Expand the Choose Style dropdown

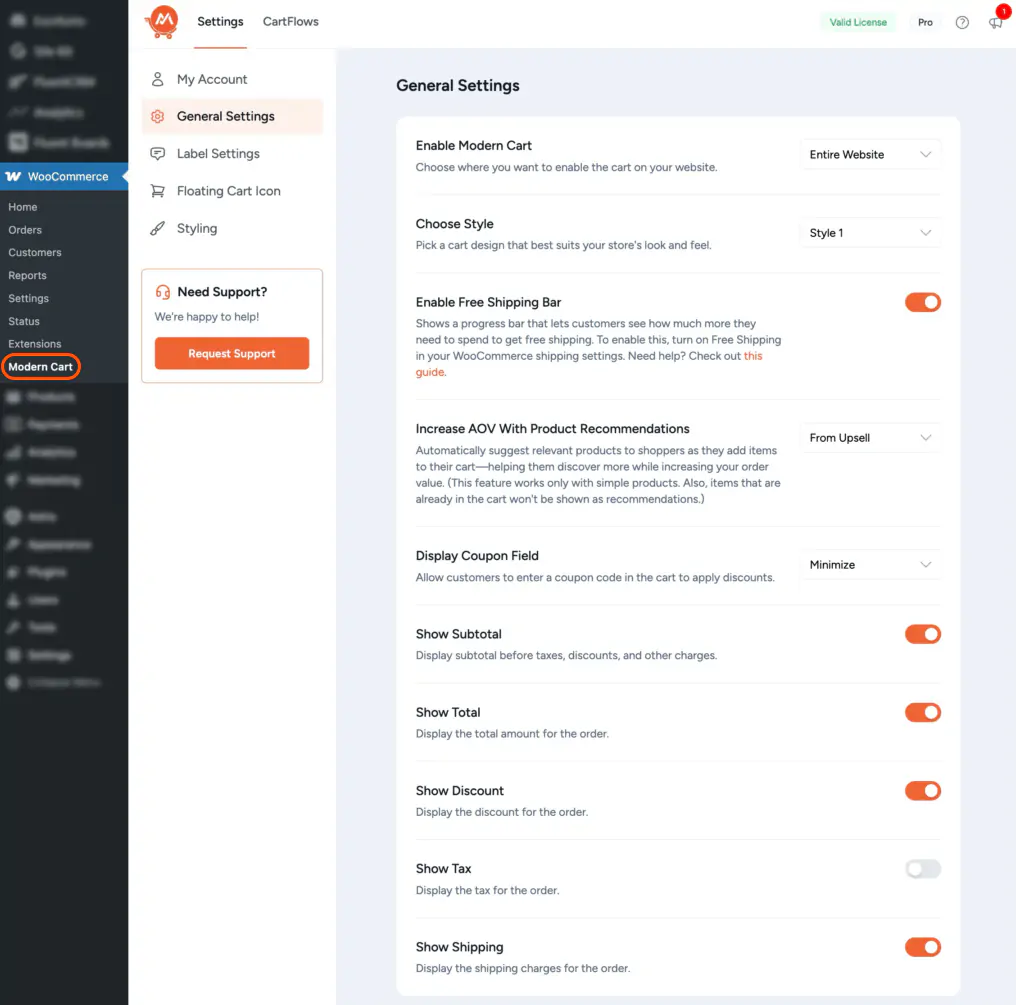click(870, 233)
